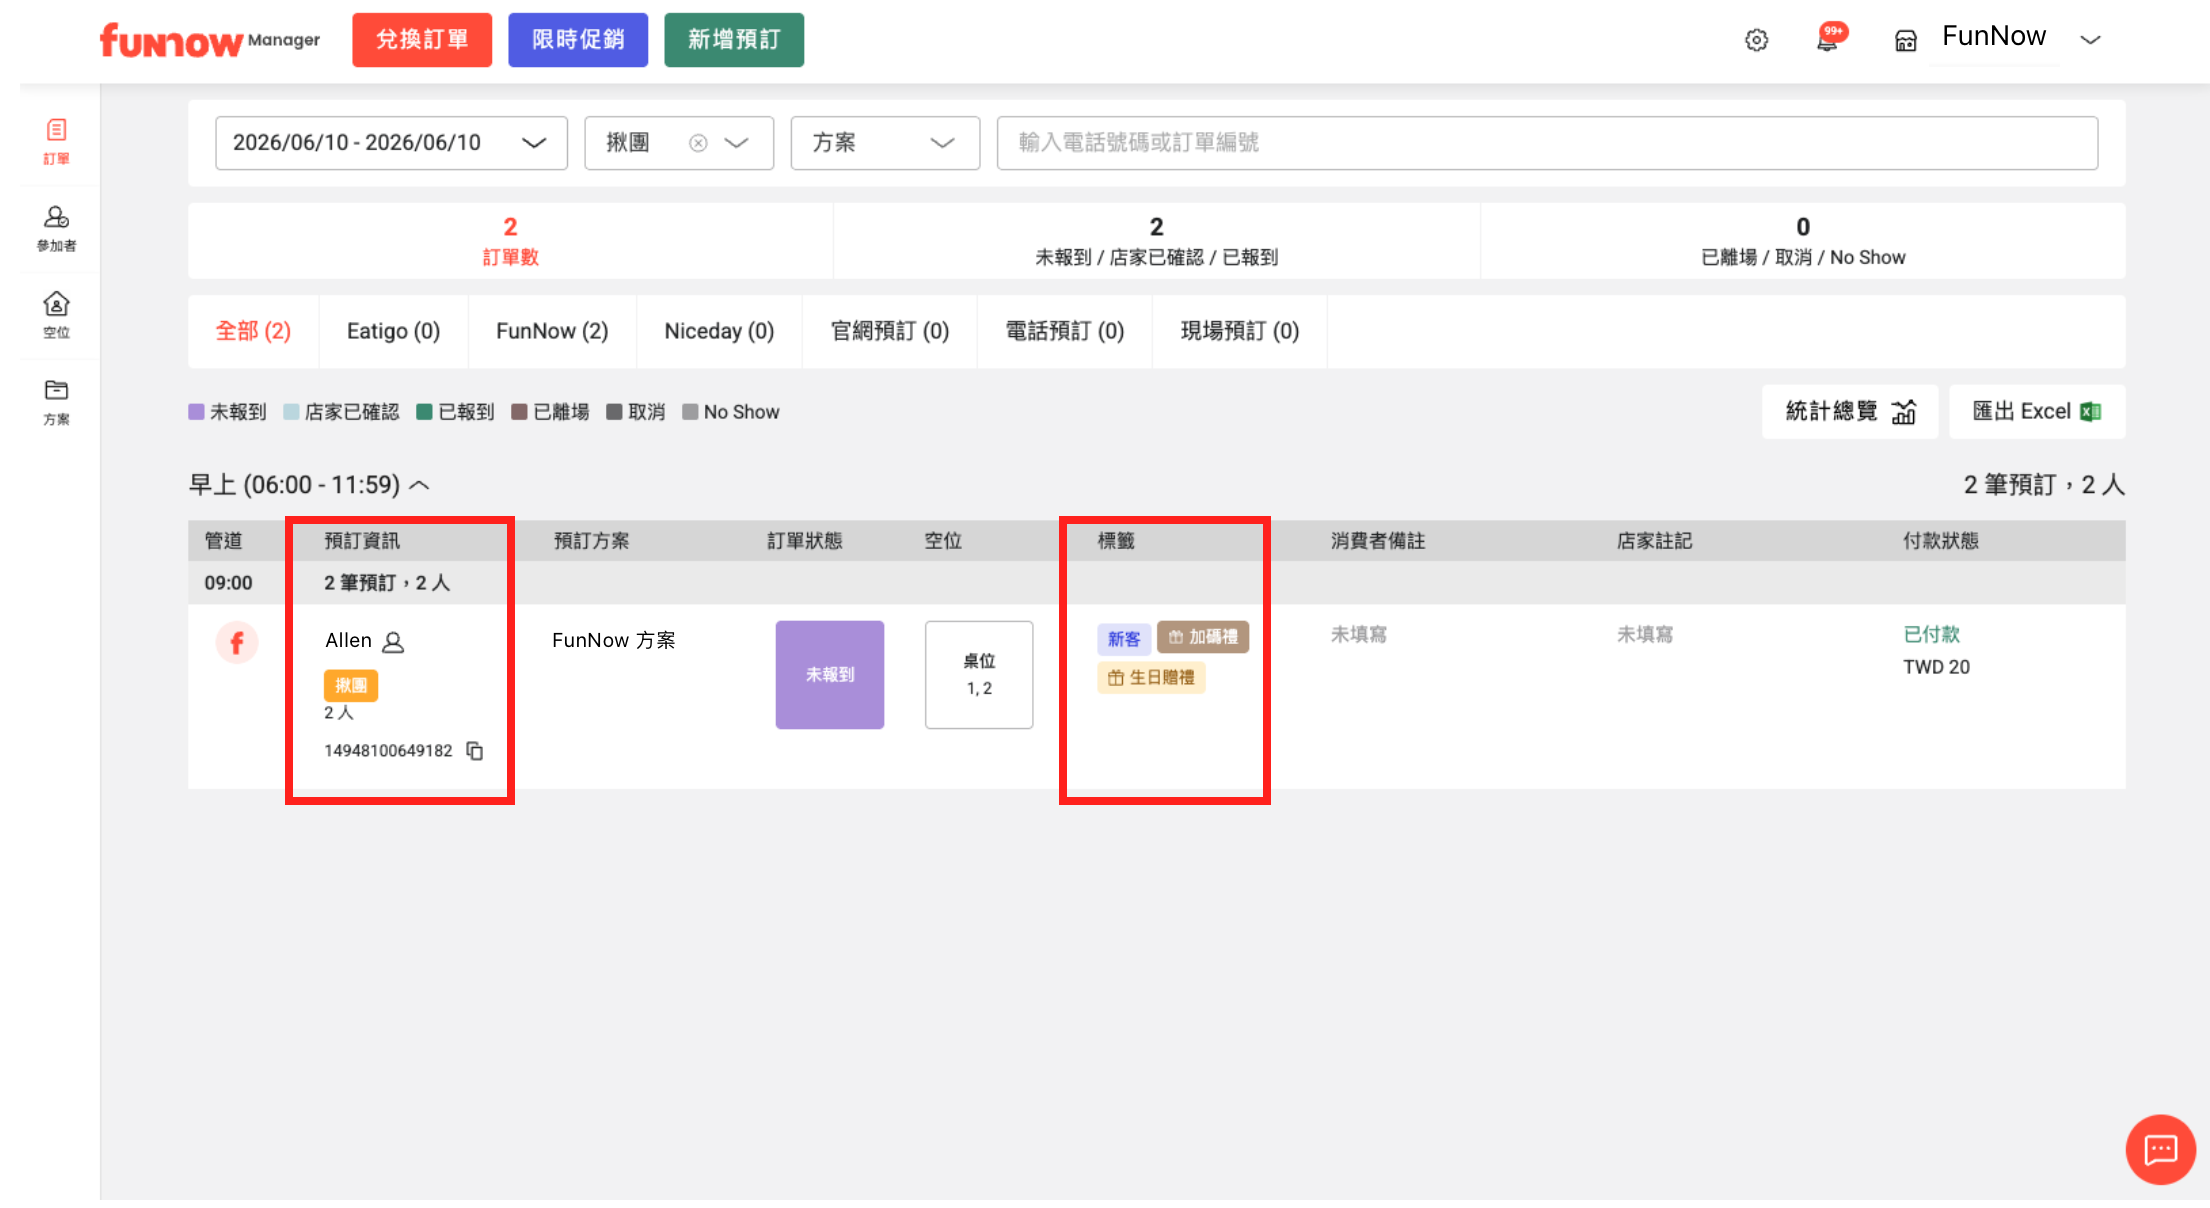2210x1208 pixels.
Task: Switch to the 全部 (2) tab
Action: point(253,331)
